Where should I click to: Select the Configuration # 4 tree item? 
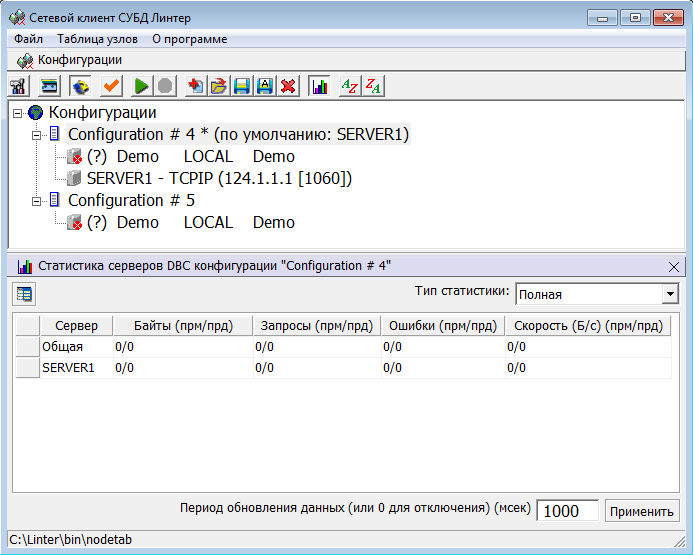(x=239, y=134)
